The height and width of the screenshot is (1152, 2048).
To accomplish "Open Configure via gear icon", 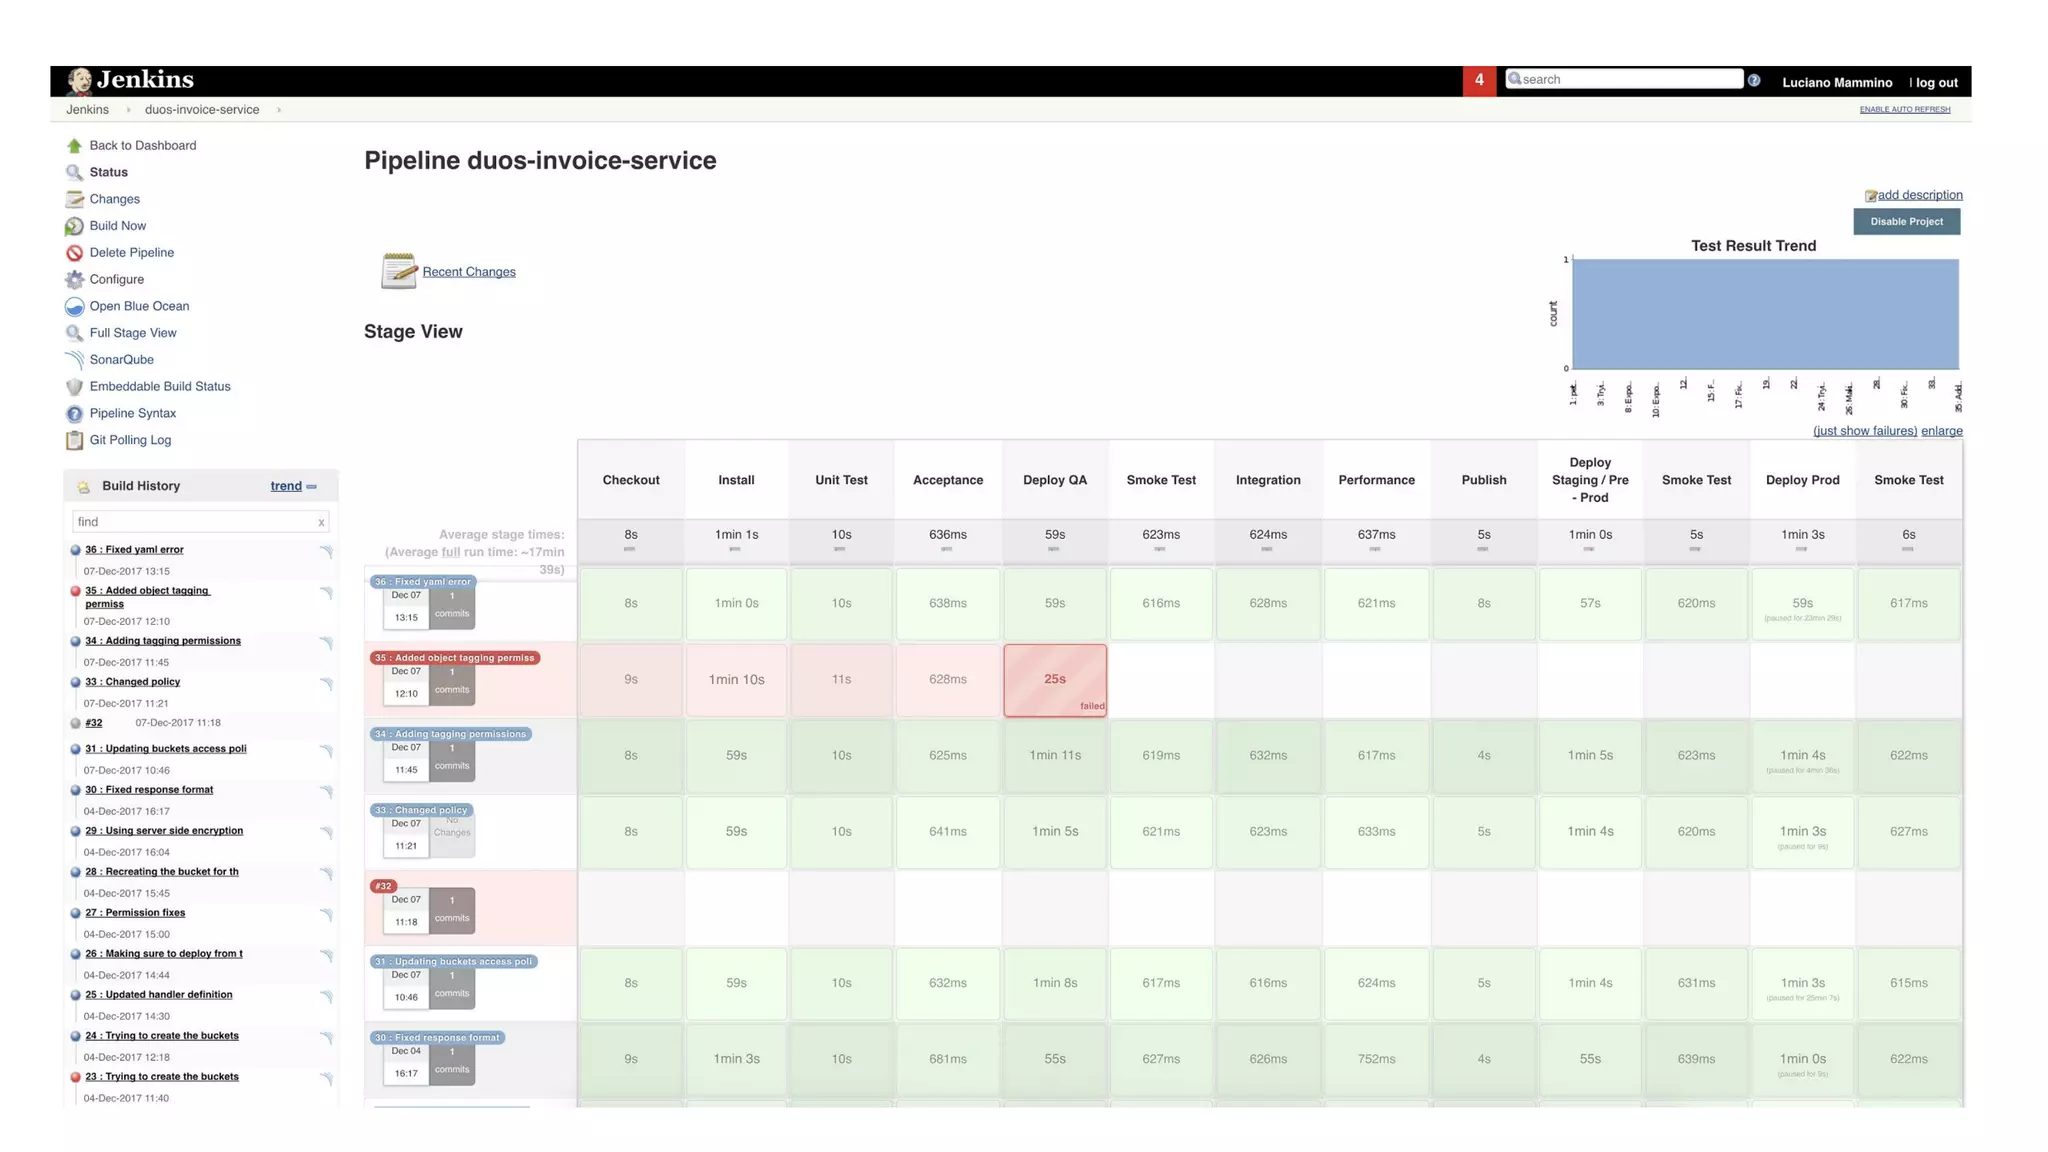I will point(74,280).
